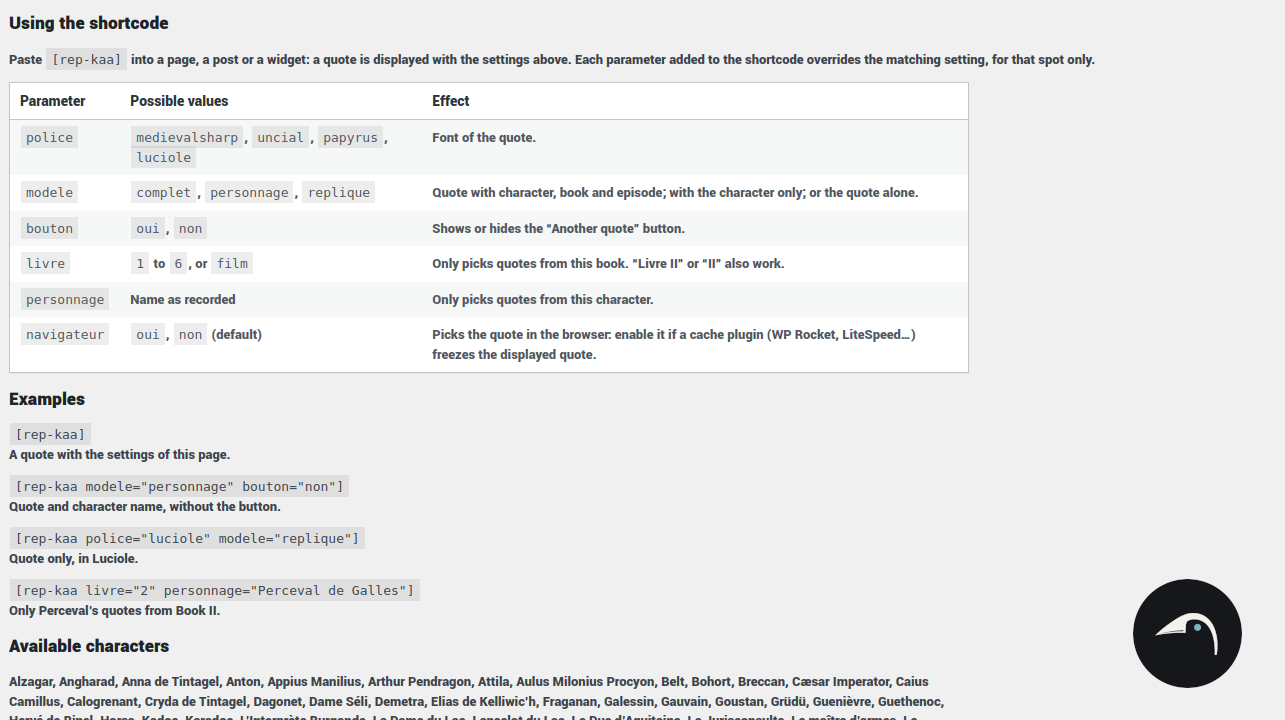
Task: Click "Font of the quote." description
Action: coord(484,138)
